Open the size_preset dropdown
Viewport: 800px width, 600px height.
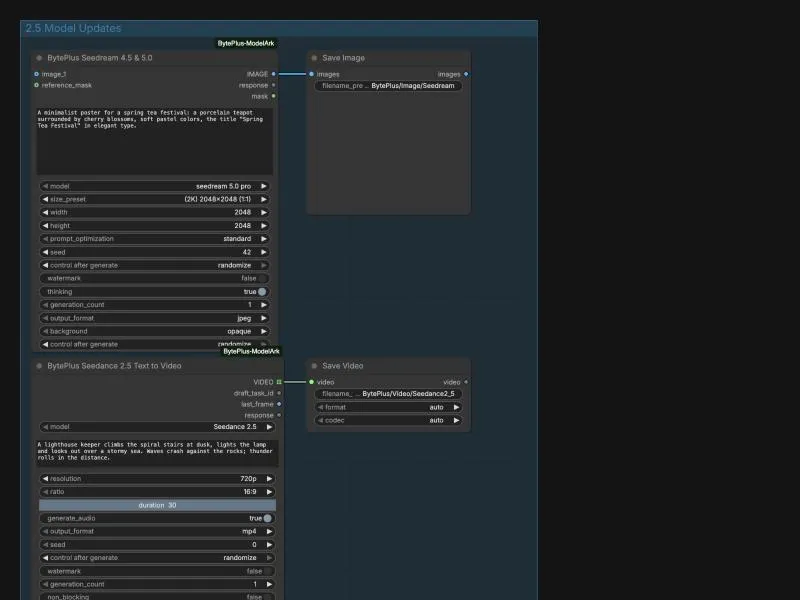coord(154,199)
